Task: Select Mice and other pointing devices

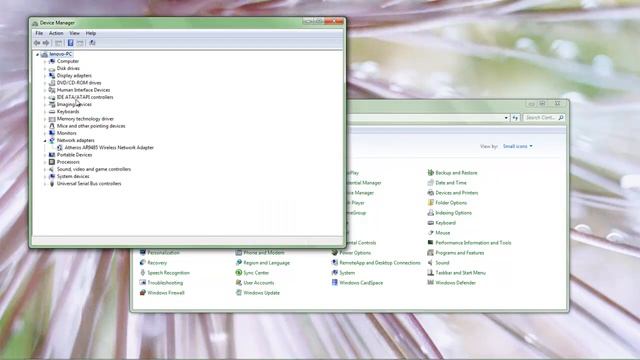Action: [91, 126]
